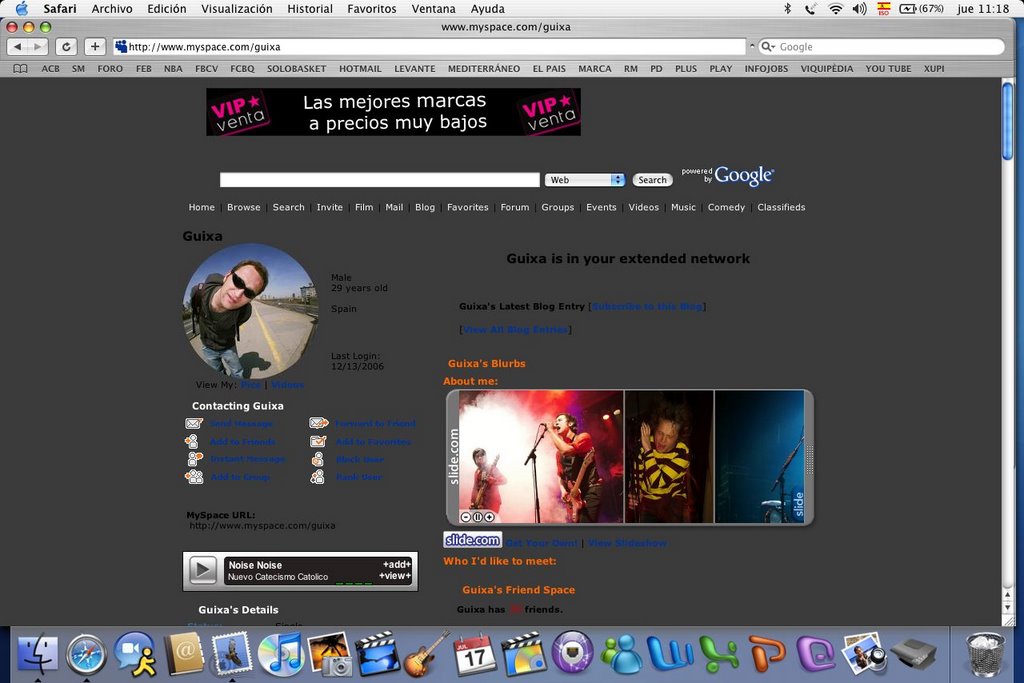This screenshot has width=1024, height=683.
Task: Click the Blog navigation link
Action: pos(424,207)
